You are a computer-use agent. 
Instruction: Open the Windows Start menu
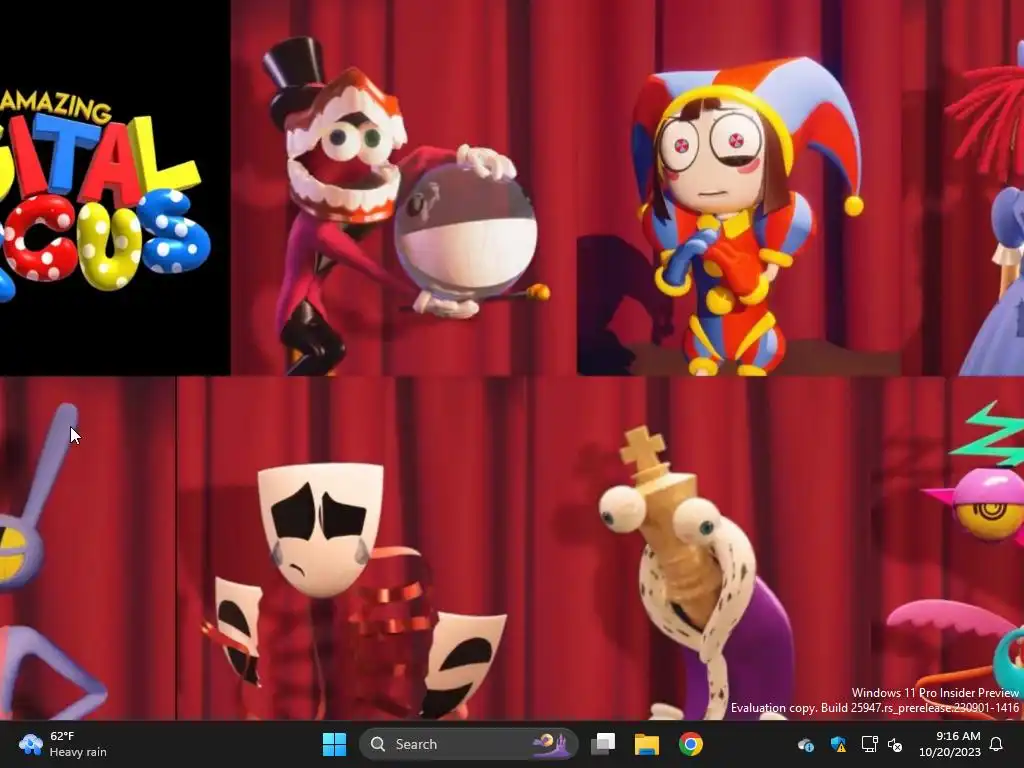(x=334, y=744)
